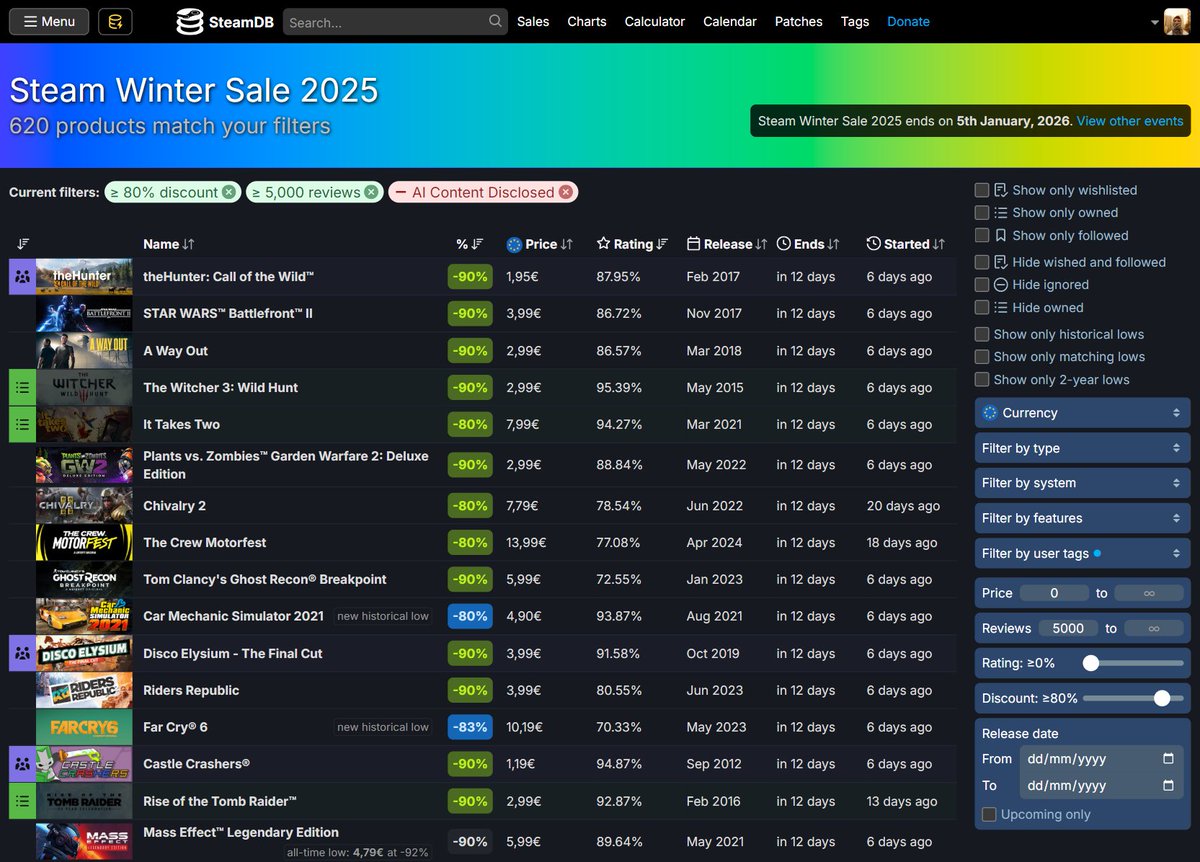The width and height of the screenshot is (1200, 862).
Task: Open the Far Cry 6 thumbnail
Action: coord(84,727)
